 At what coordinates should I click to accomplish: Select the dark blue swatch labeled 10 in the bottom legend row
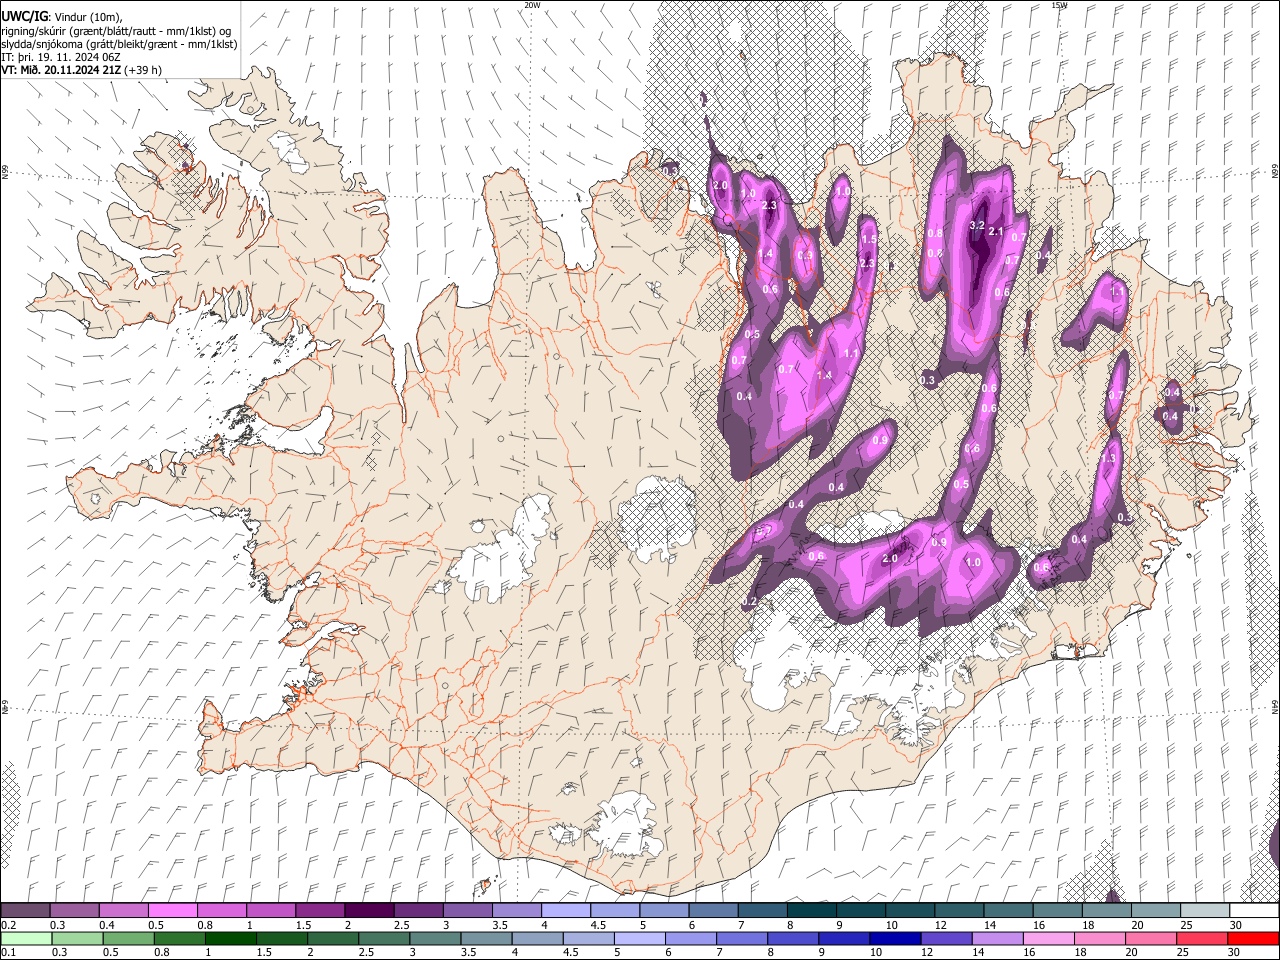(x=894, y=939)
